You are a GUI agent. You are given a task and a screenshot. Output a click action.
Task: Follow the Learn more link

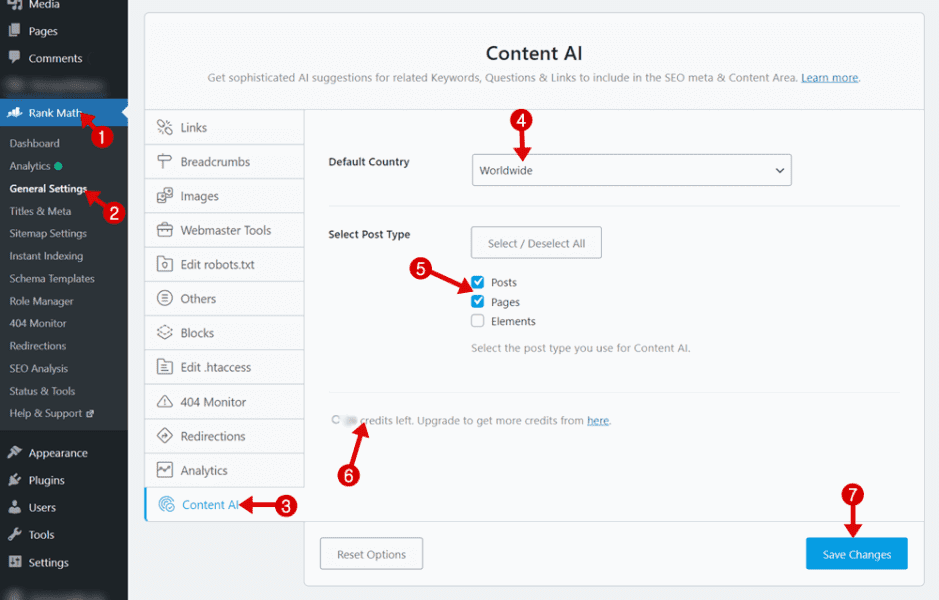(829, 78)
